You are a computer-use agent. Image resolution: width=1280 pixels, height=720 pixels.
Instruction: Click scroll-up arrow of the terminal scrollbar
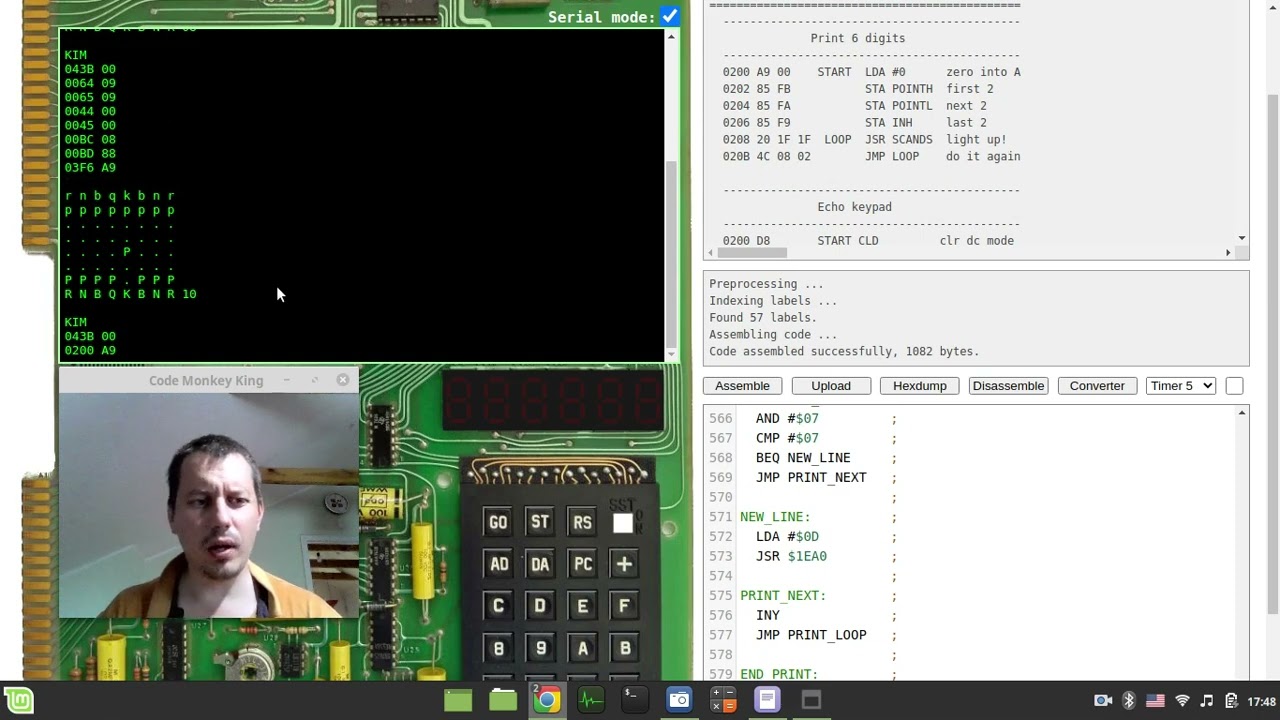point(671,36)
